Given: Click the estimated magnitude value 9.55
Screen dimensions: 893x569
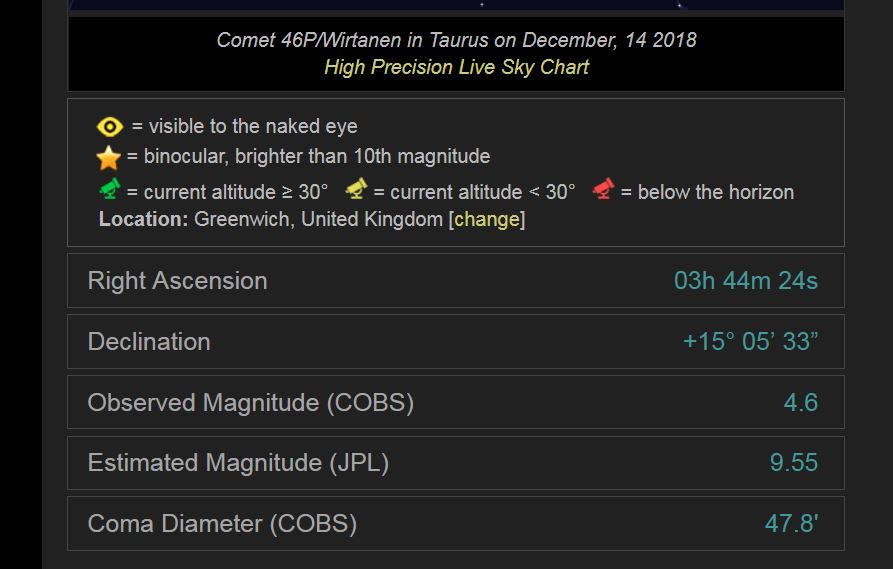Looking at the screenshot, I should 793,463.
